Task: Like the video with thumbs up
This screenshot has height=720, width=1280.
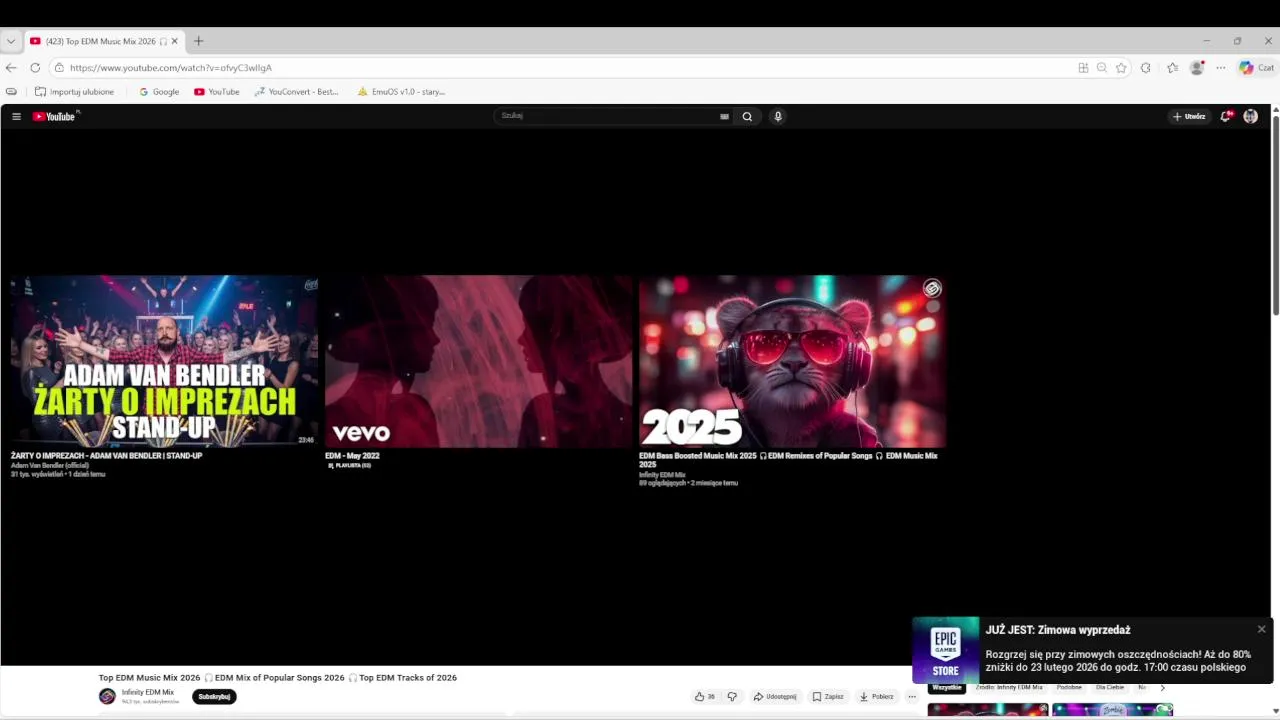Action: pyautogui.click(x=704, y=697)
